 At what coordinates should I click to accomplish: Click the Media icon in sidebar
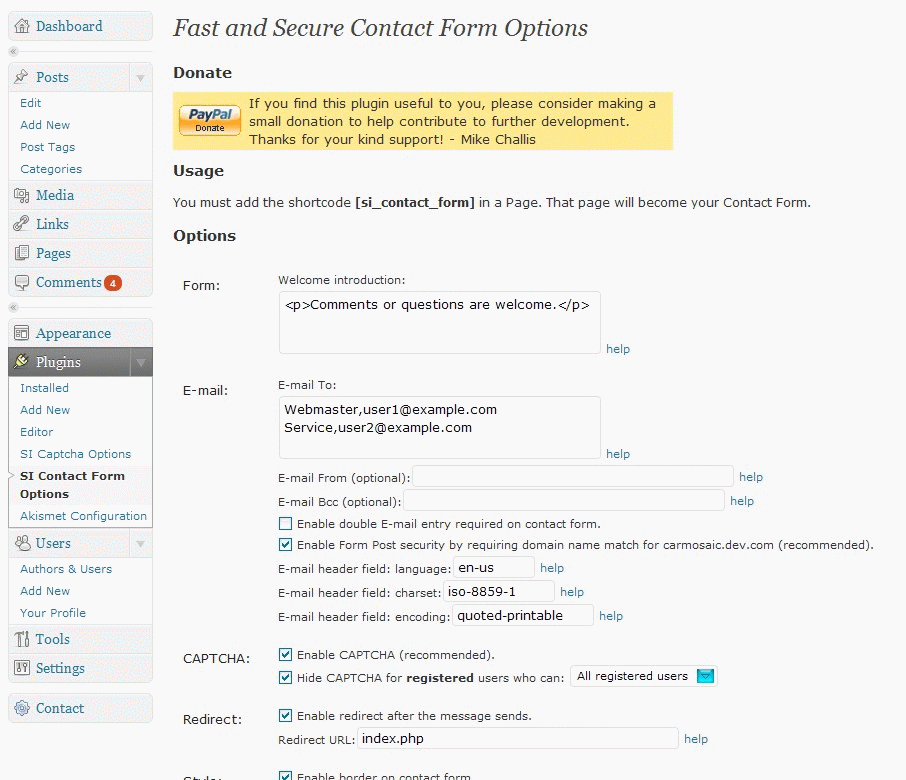(x=22, y=196)
